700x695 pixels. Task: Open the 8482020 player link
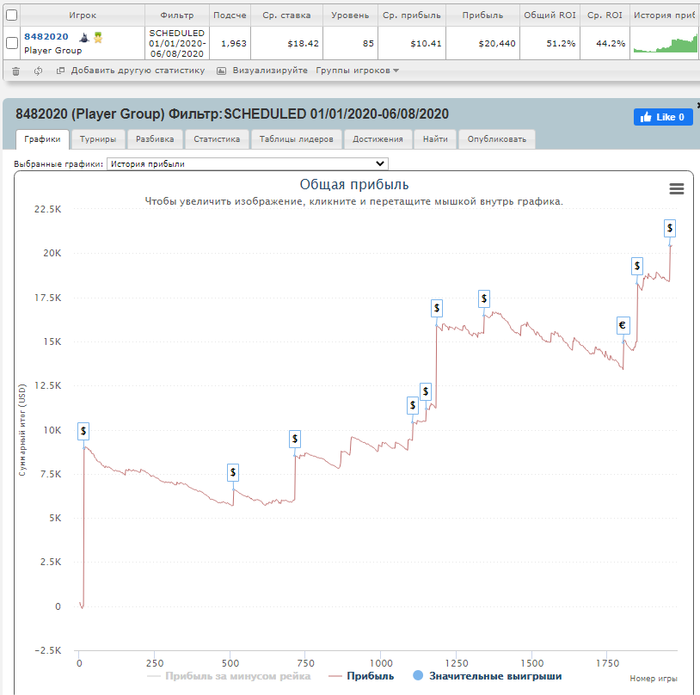click(x=46, y=37)
